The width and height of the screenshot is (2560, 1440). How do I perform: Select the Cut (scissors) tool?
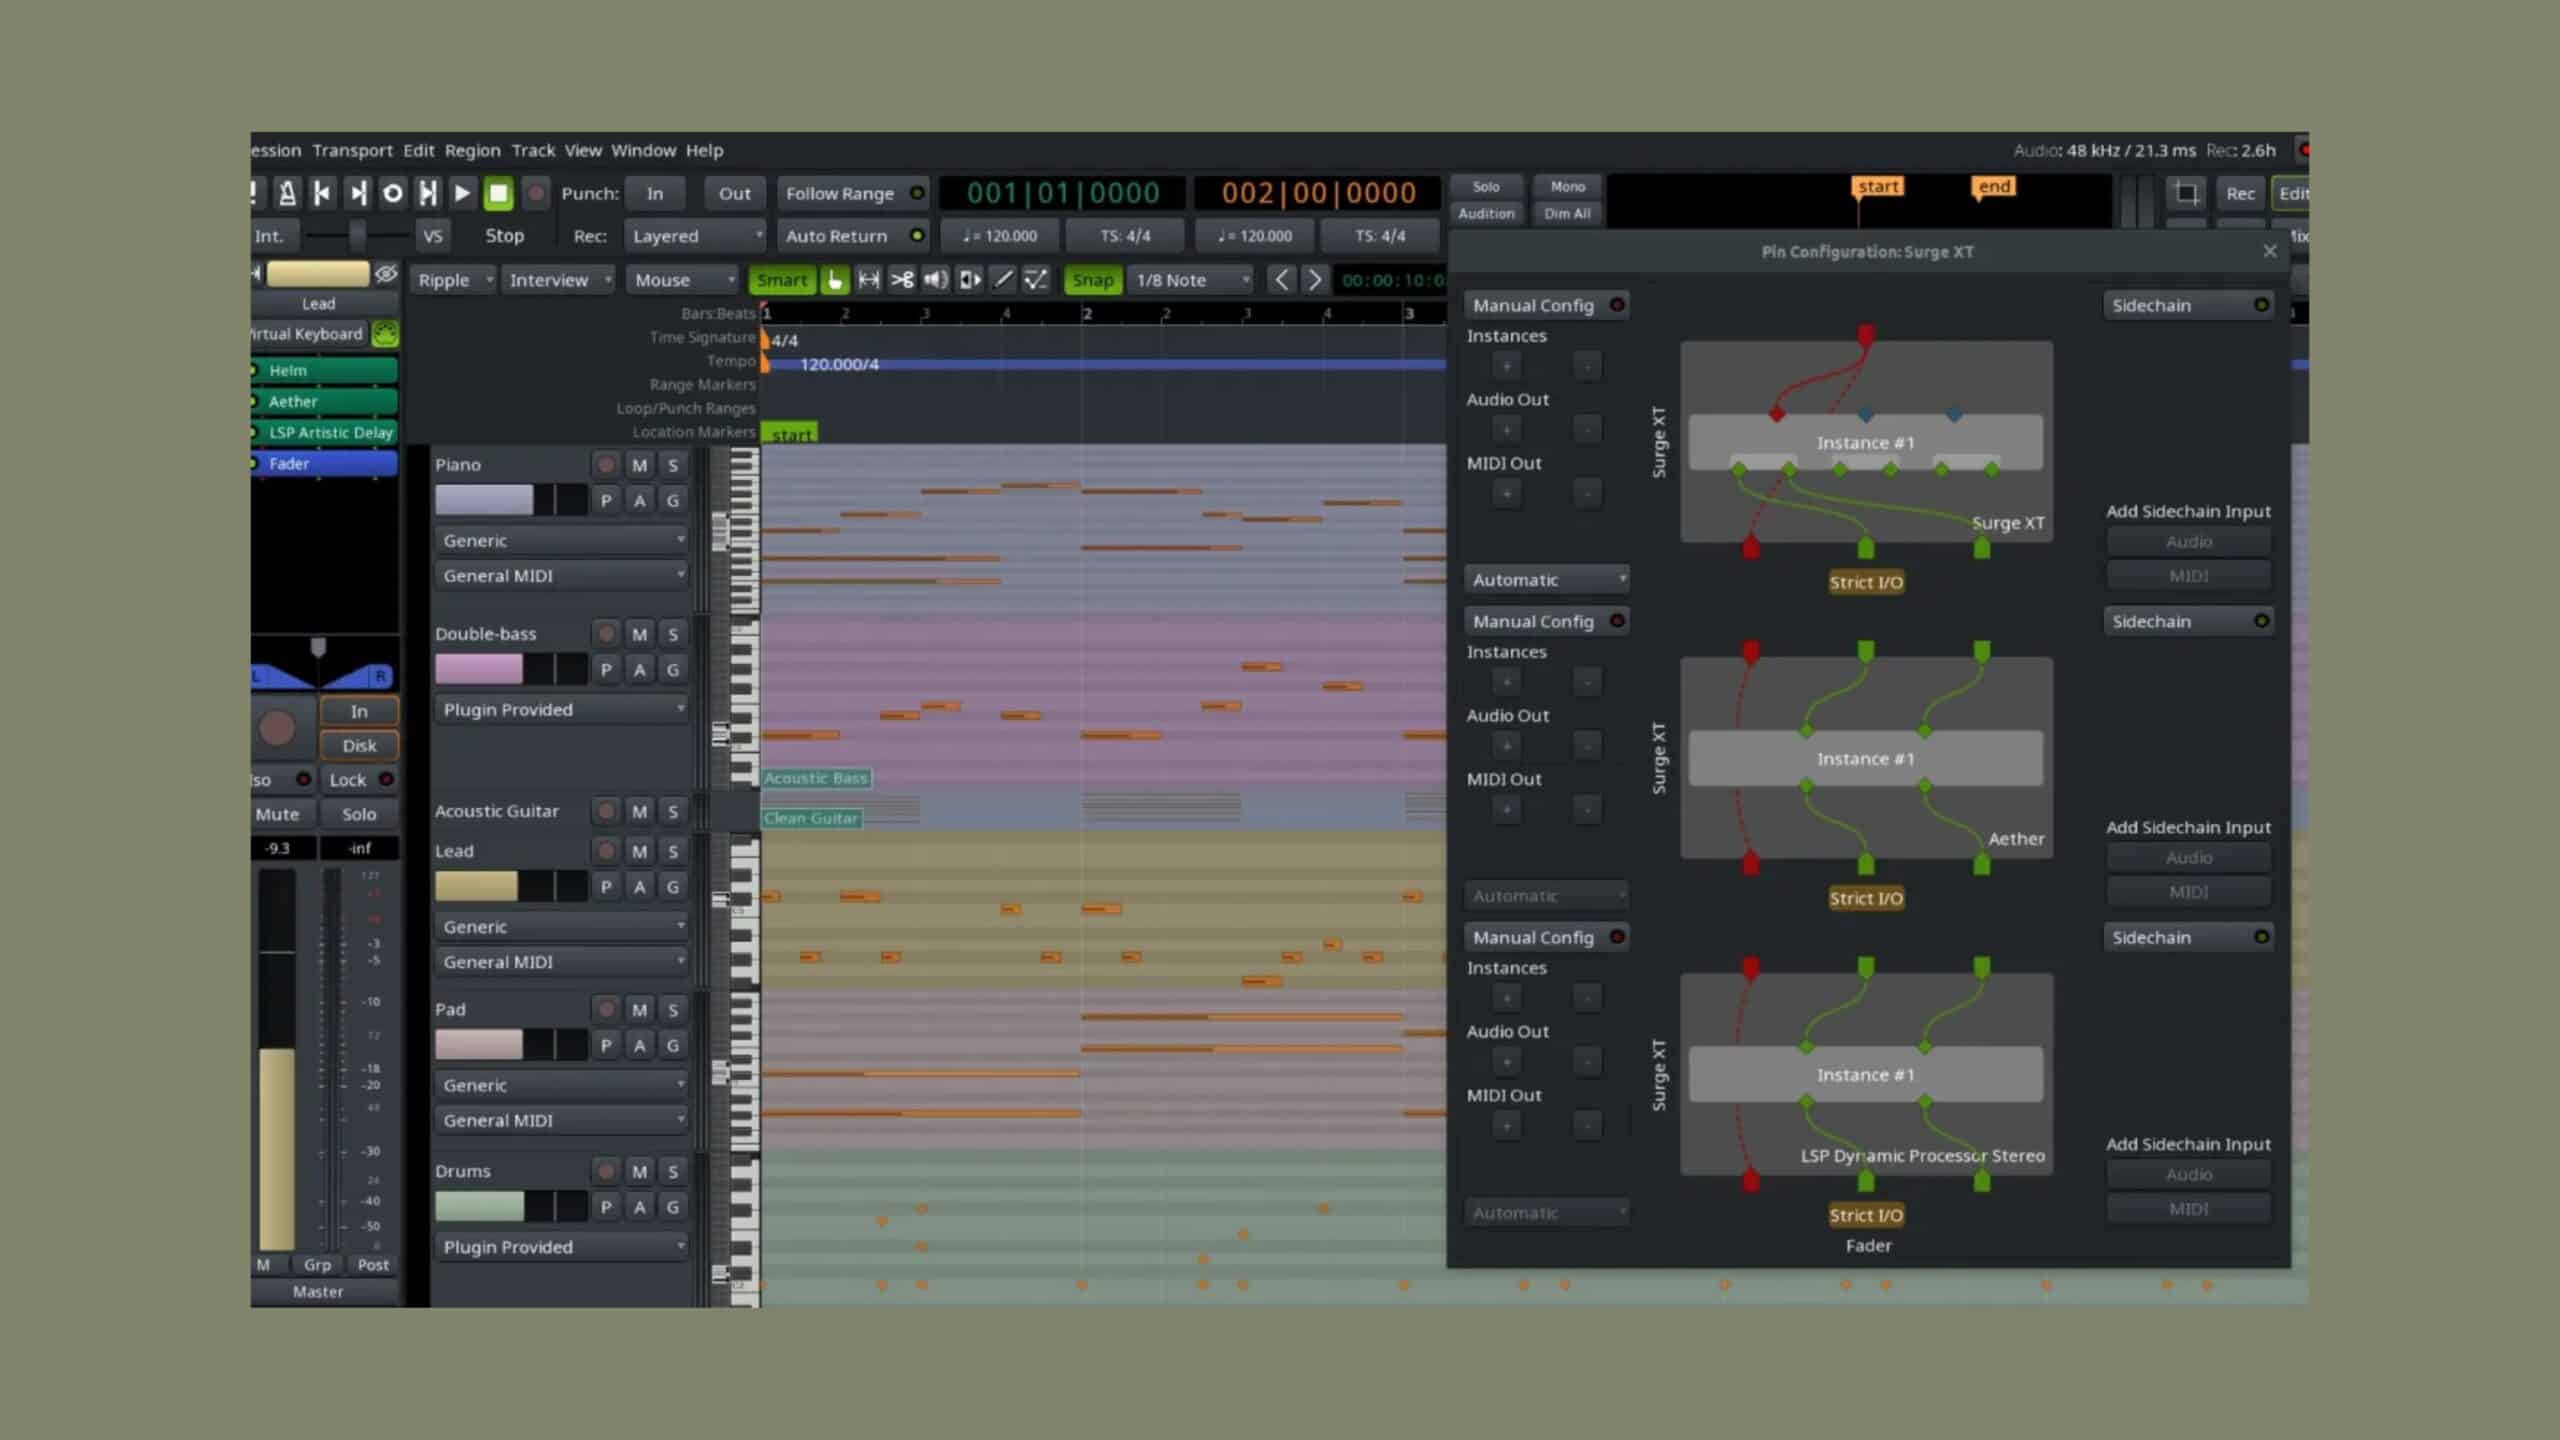(902, 280)
